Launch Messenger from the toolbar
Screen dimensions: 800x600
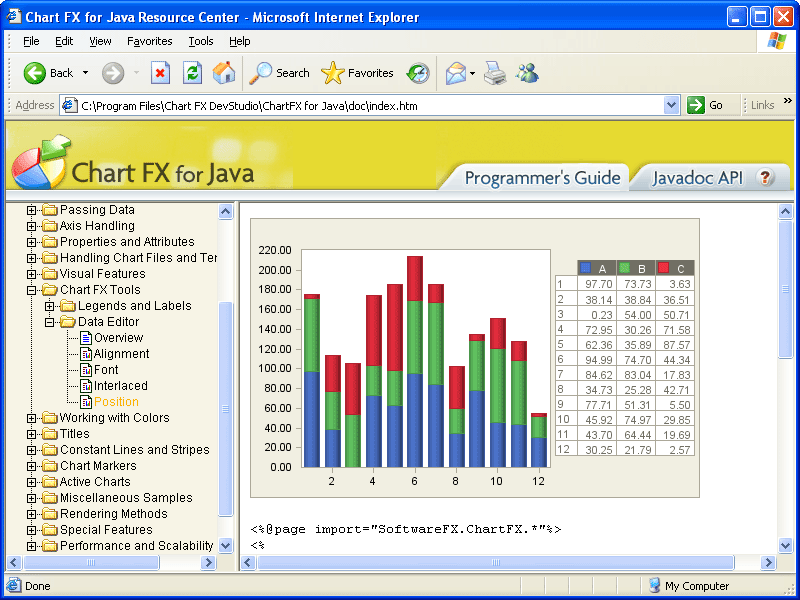527,72
